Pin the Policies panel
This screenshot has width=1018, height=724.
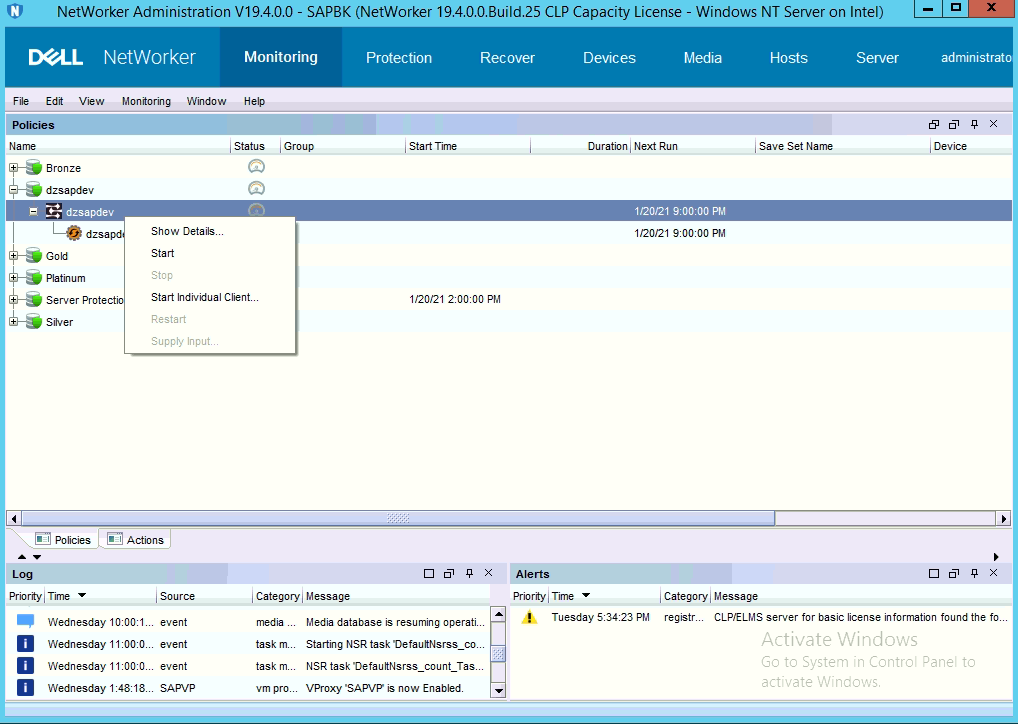pyautogui.click(x=974, y=125)
